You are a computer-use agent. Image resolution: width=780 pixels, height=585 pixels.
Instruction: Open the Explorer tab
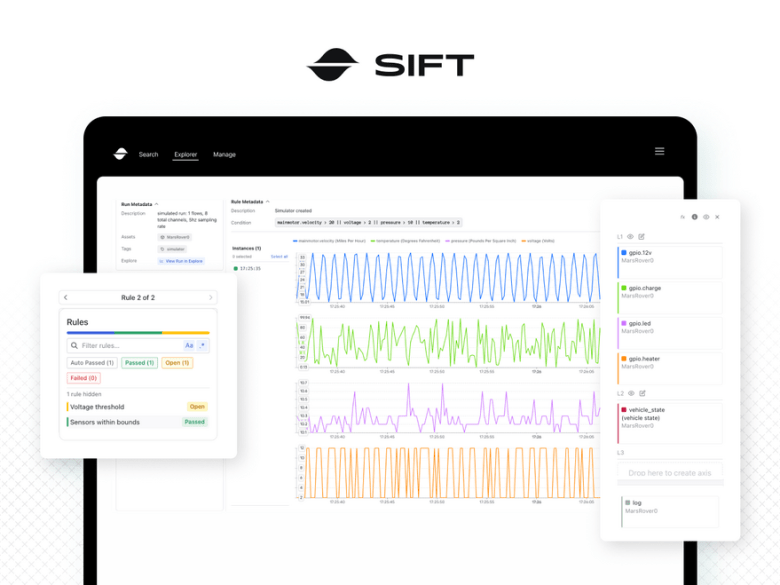[x=186, y=155]
